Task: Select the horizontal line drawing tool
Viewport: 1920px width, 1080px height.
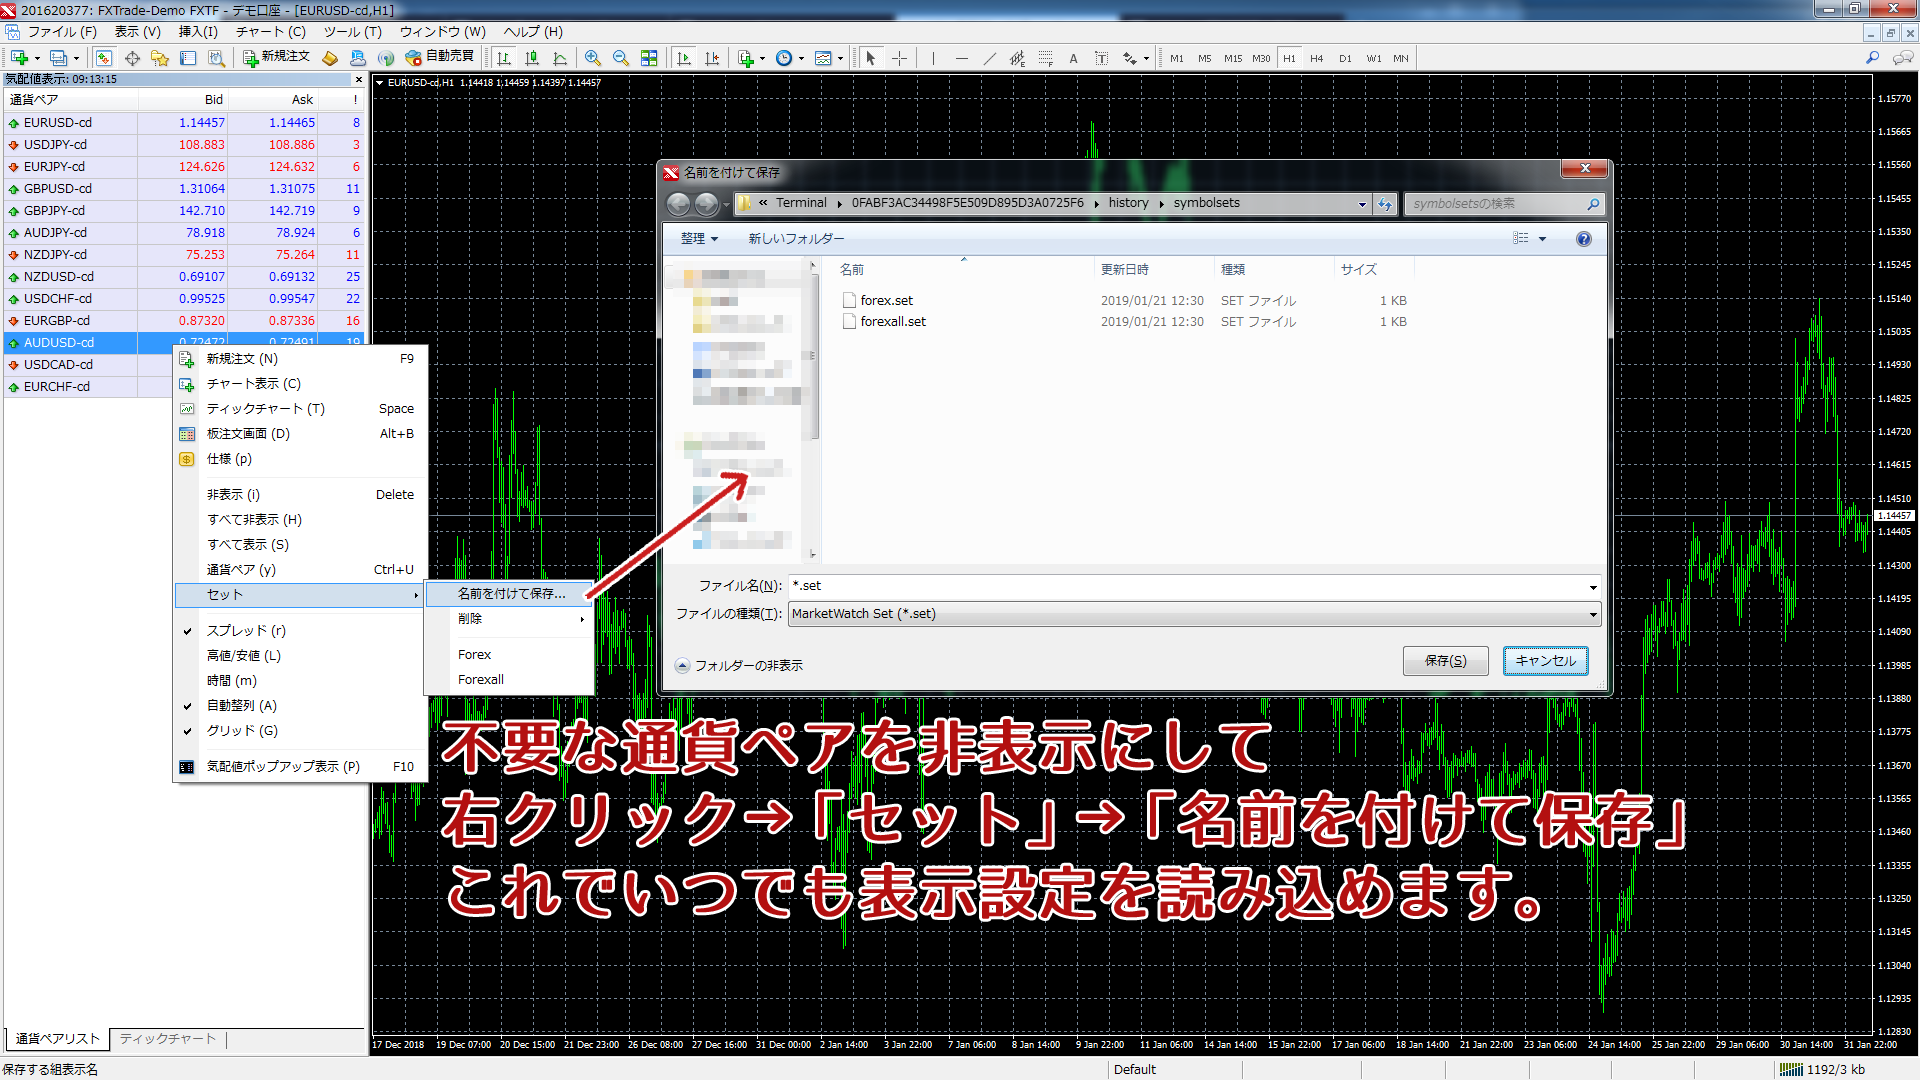Action: pos(962,57)
